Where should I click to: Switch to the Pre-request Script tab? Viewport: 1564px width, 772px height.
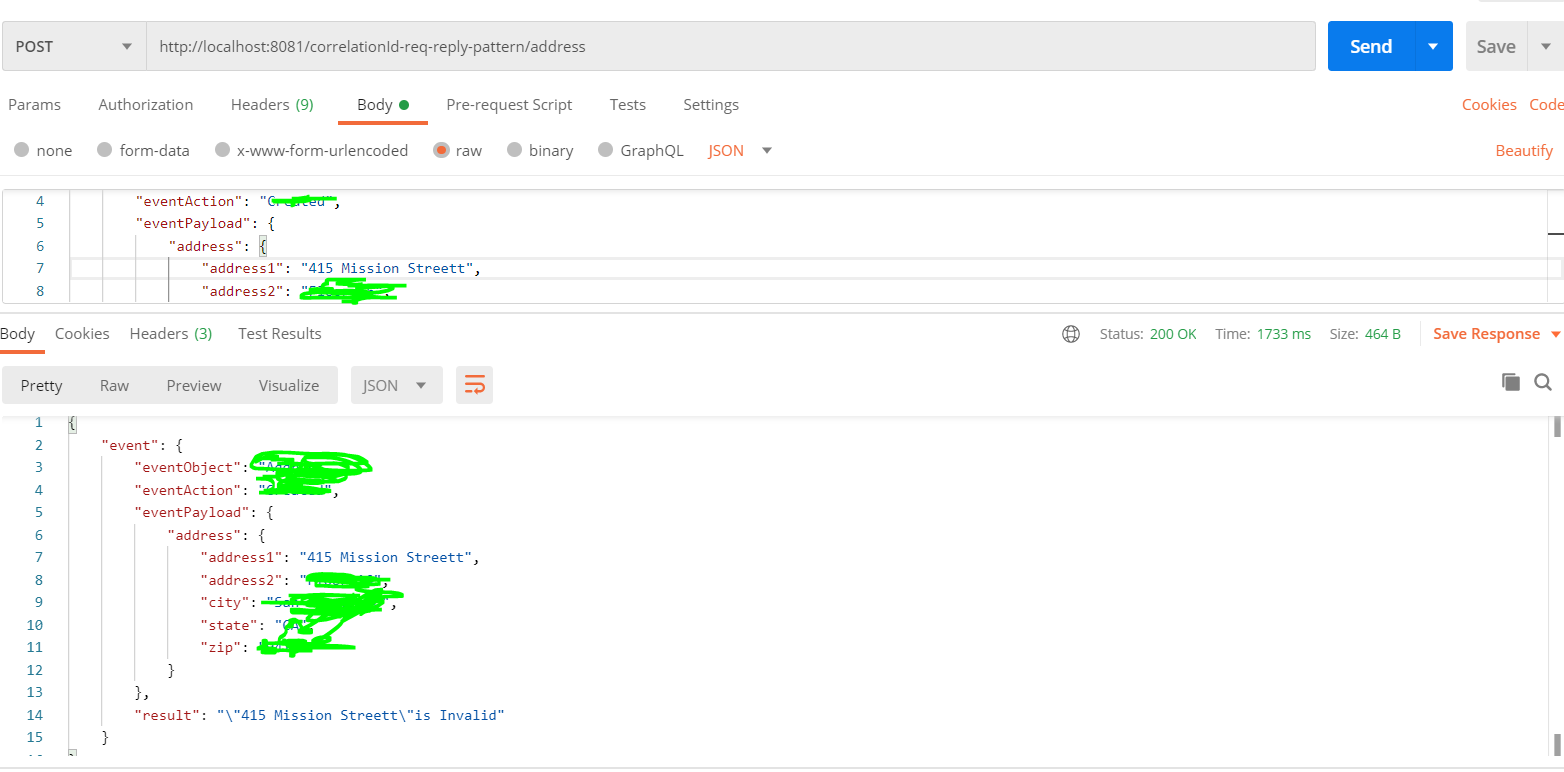point(509,105)
